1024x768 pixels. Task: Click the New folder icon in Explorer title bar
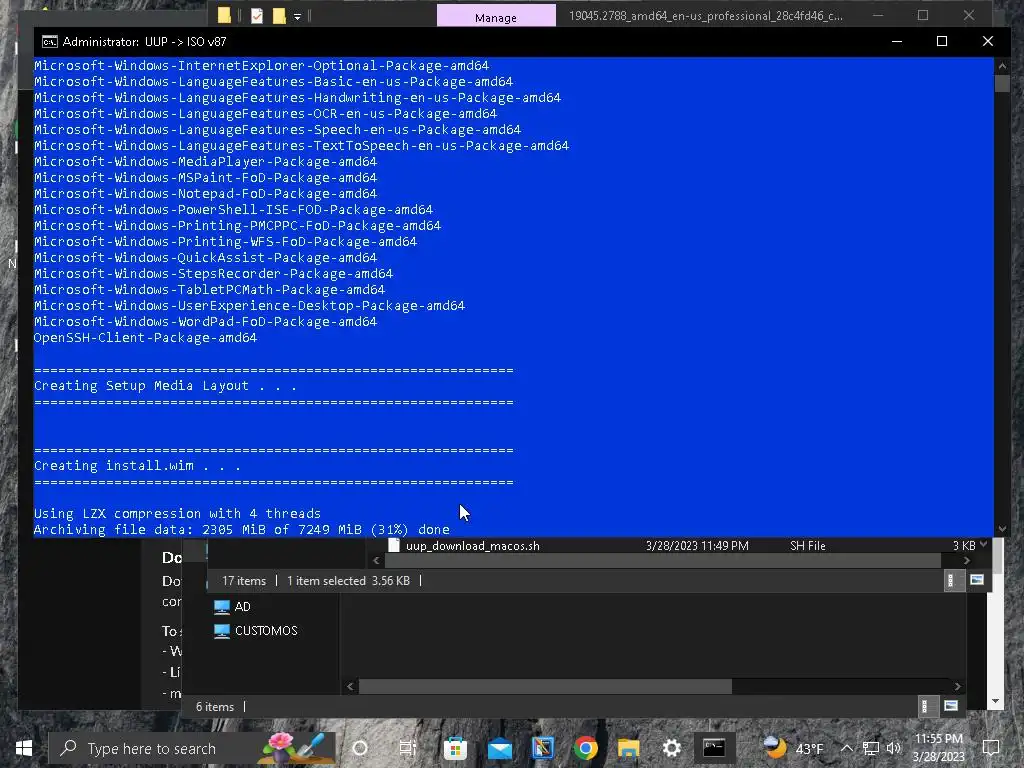(x=279, y=15)
